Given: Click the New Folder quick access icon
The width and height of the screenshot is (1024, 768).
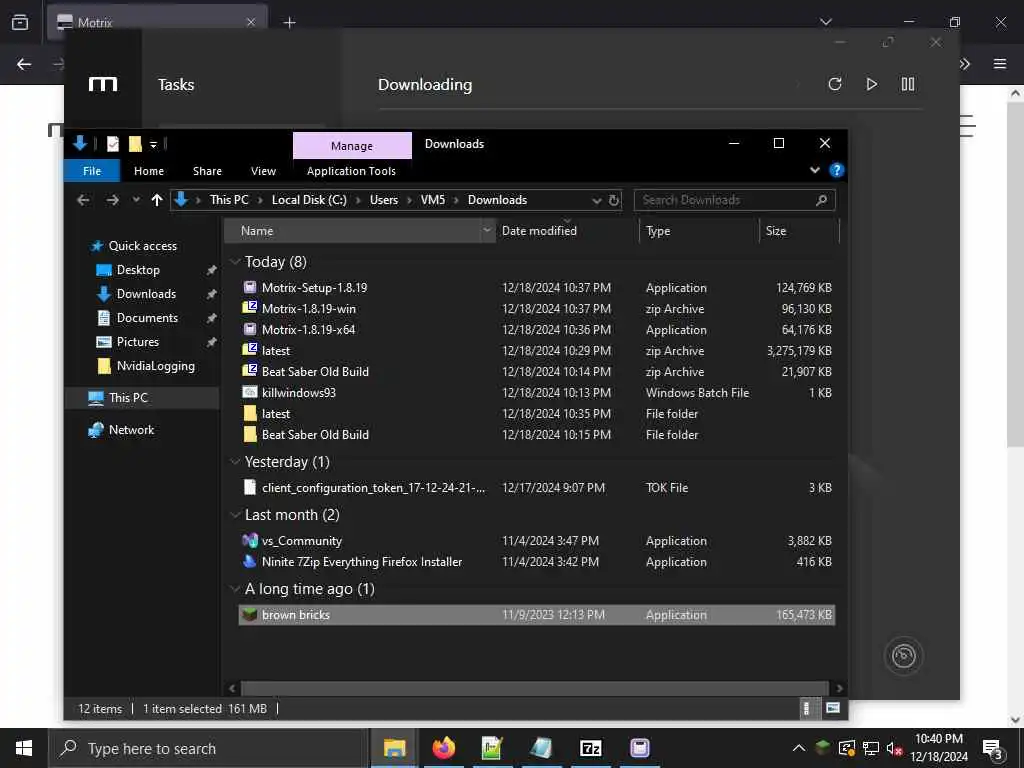Looking at the screenshot, I should pyautogui.click(x=135, y=144).
